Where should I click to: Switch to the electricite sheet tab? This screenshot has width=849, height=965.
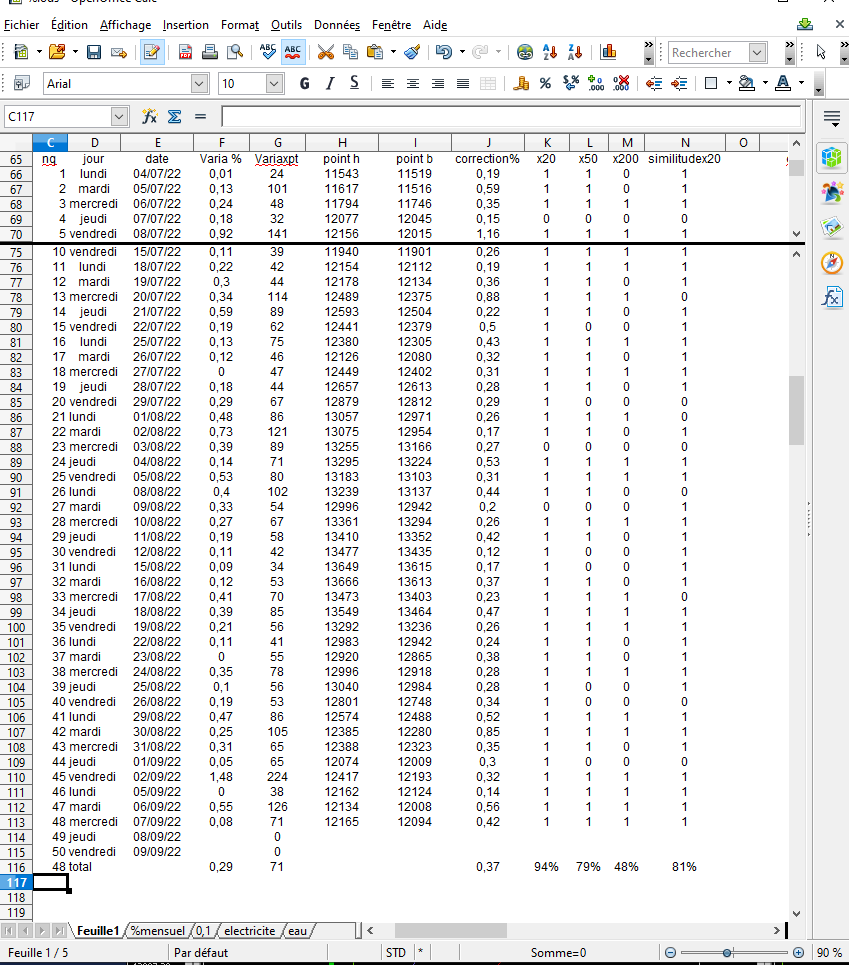tap(249, 930)
